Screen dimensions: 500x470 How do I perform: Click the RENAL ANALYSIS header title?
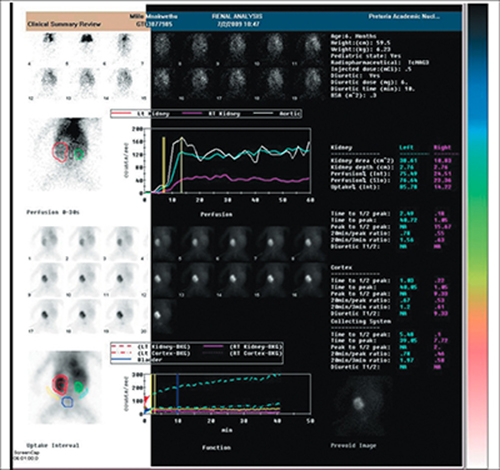[x=237, y=16]
